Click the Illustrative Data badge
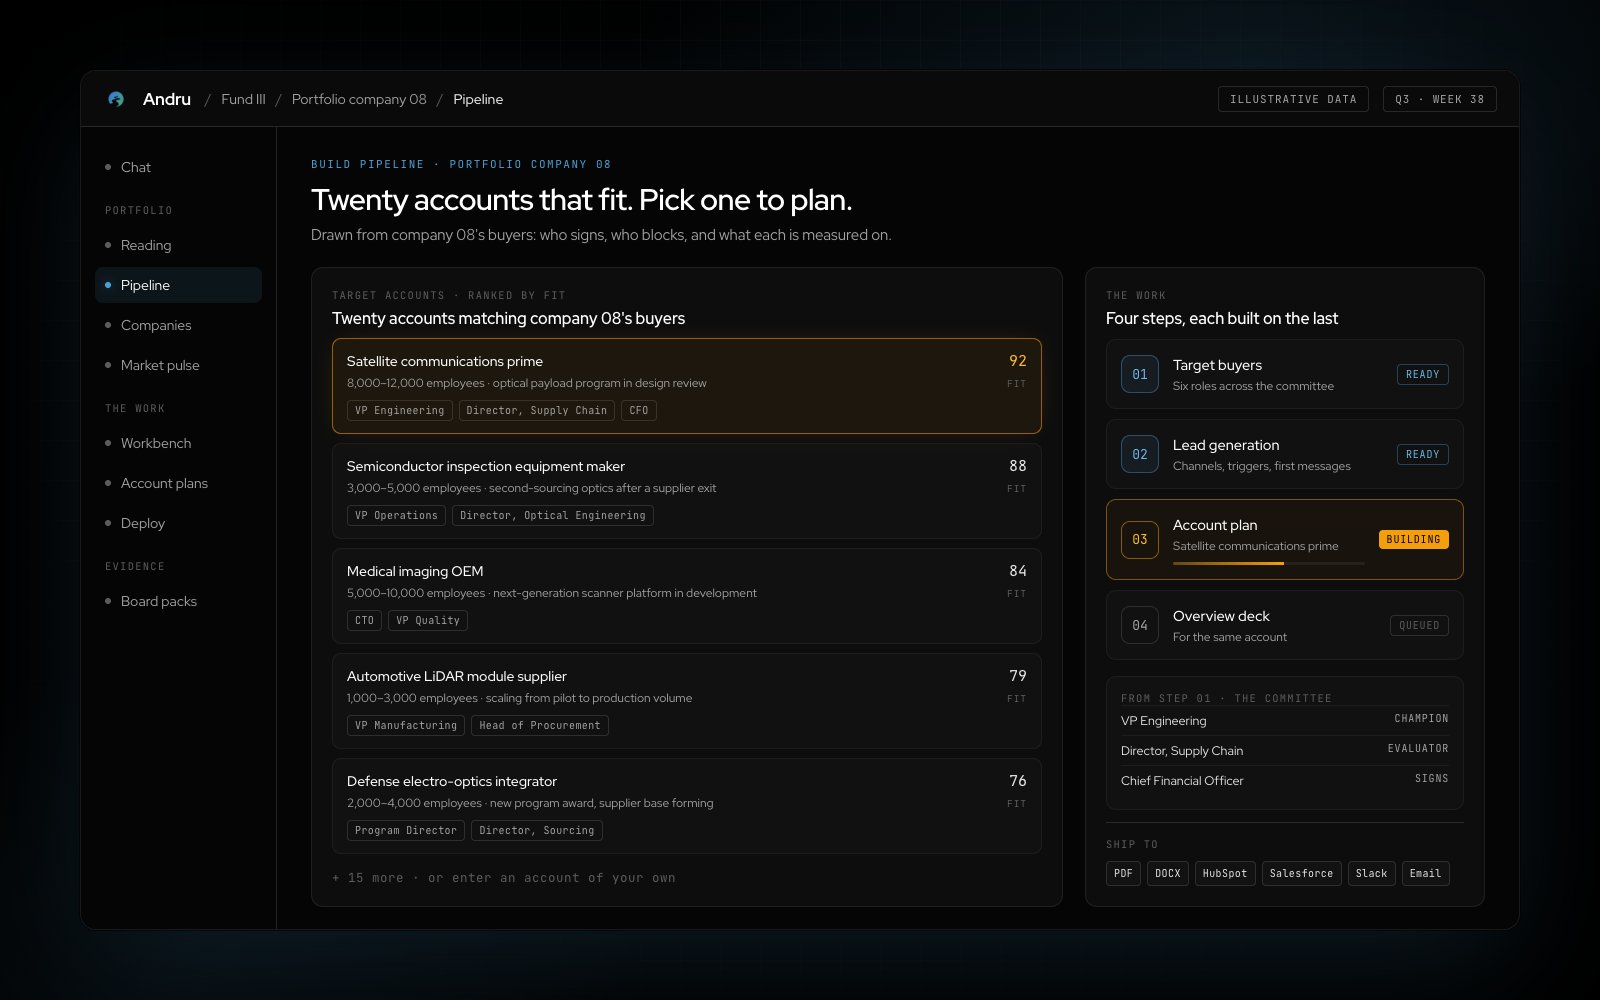The height and width of the screenshot is (1000, 1600). pyautogui.click(x=1293, y=99)
